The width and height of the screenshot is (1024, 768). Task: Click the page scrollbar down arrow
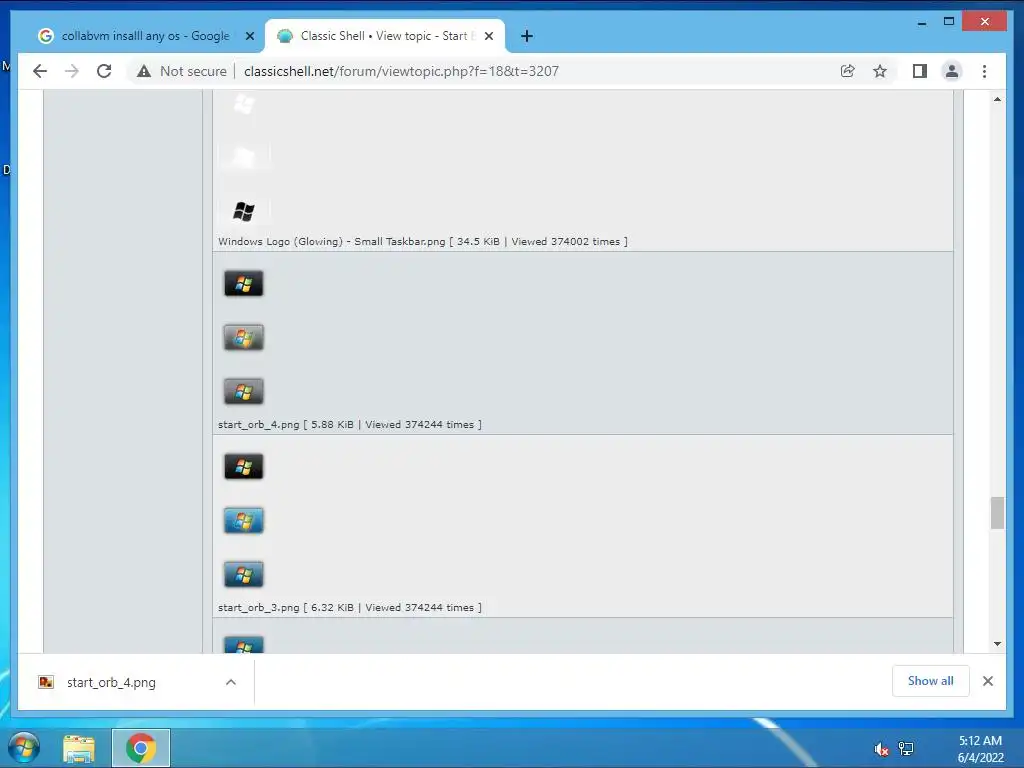click(997, 644)
